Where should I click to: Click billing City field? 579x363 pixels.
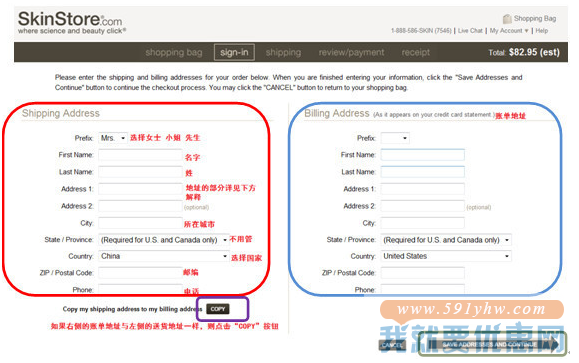[x=423, y=223]
